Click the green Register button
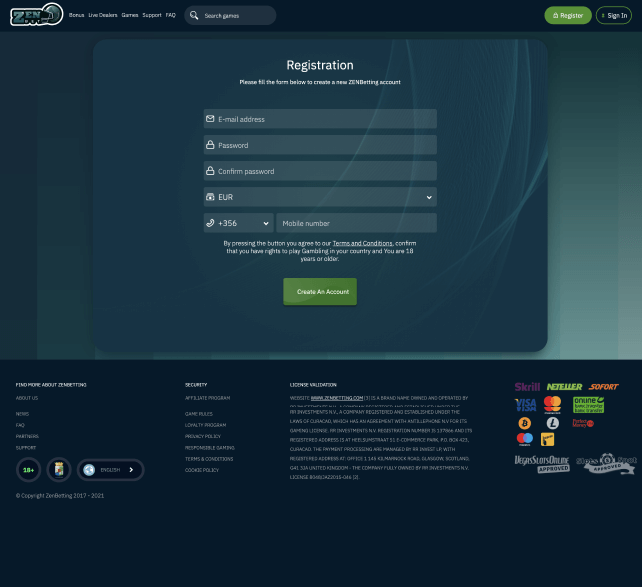 click(568, 16)
